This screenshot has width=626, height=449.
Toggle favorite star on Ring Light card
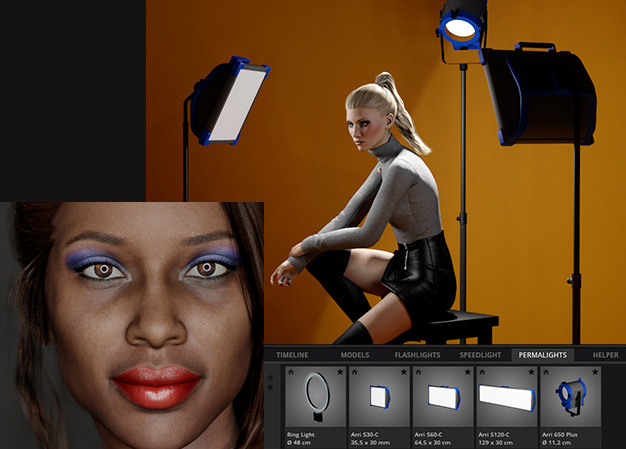[x=340, y=372]
